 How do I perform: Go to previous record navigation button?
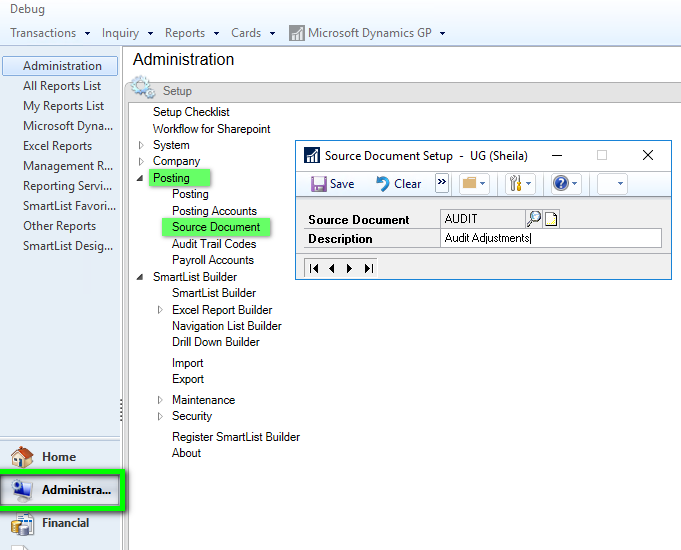pyautogui.click(x=332, y=268)
